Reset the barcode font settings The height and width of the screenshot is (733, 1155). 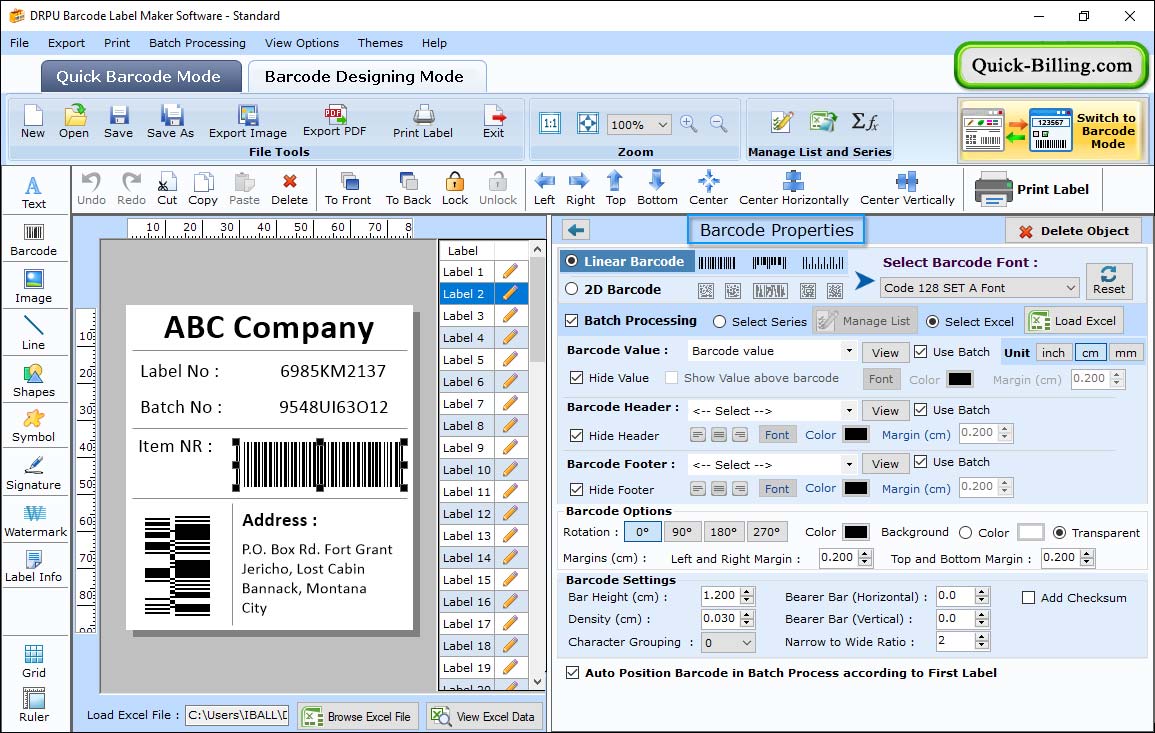1109,280
